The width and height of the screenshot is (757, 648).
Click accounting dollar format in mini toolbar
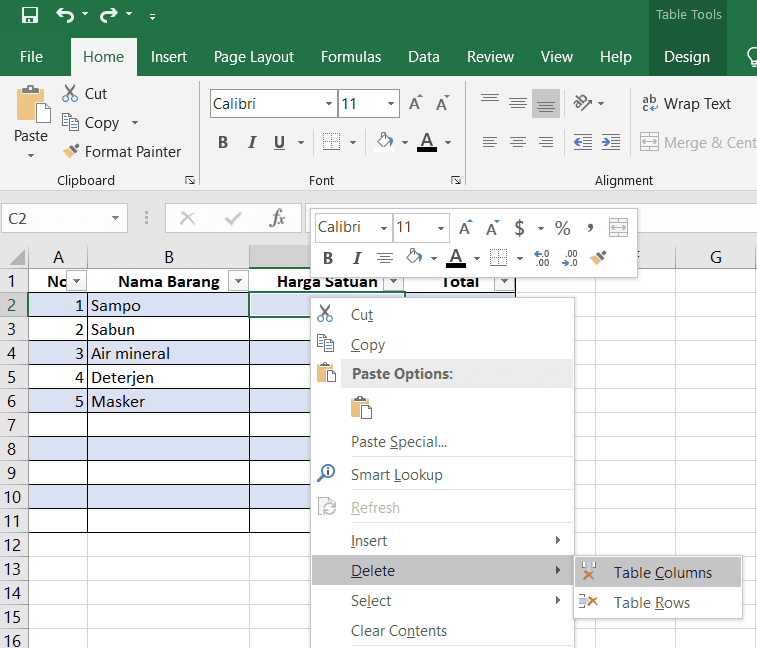tap(519, 227)
